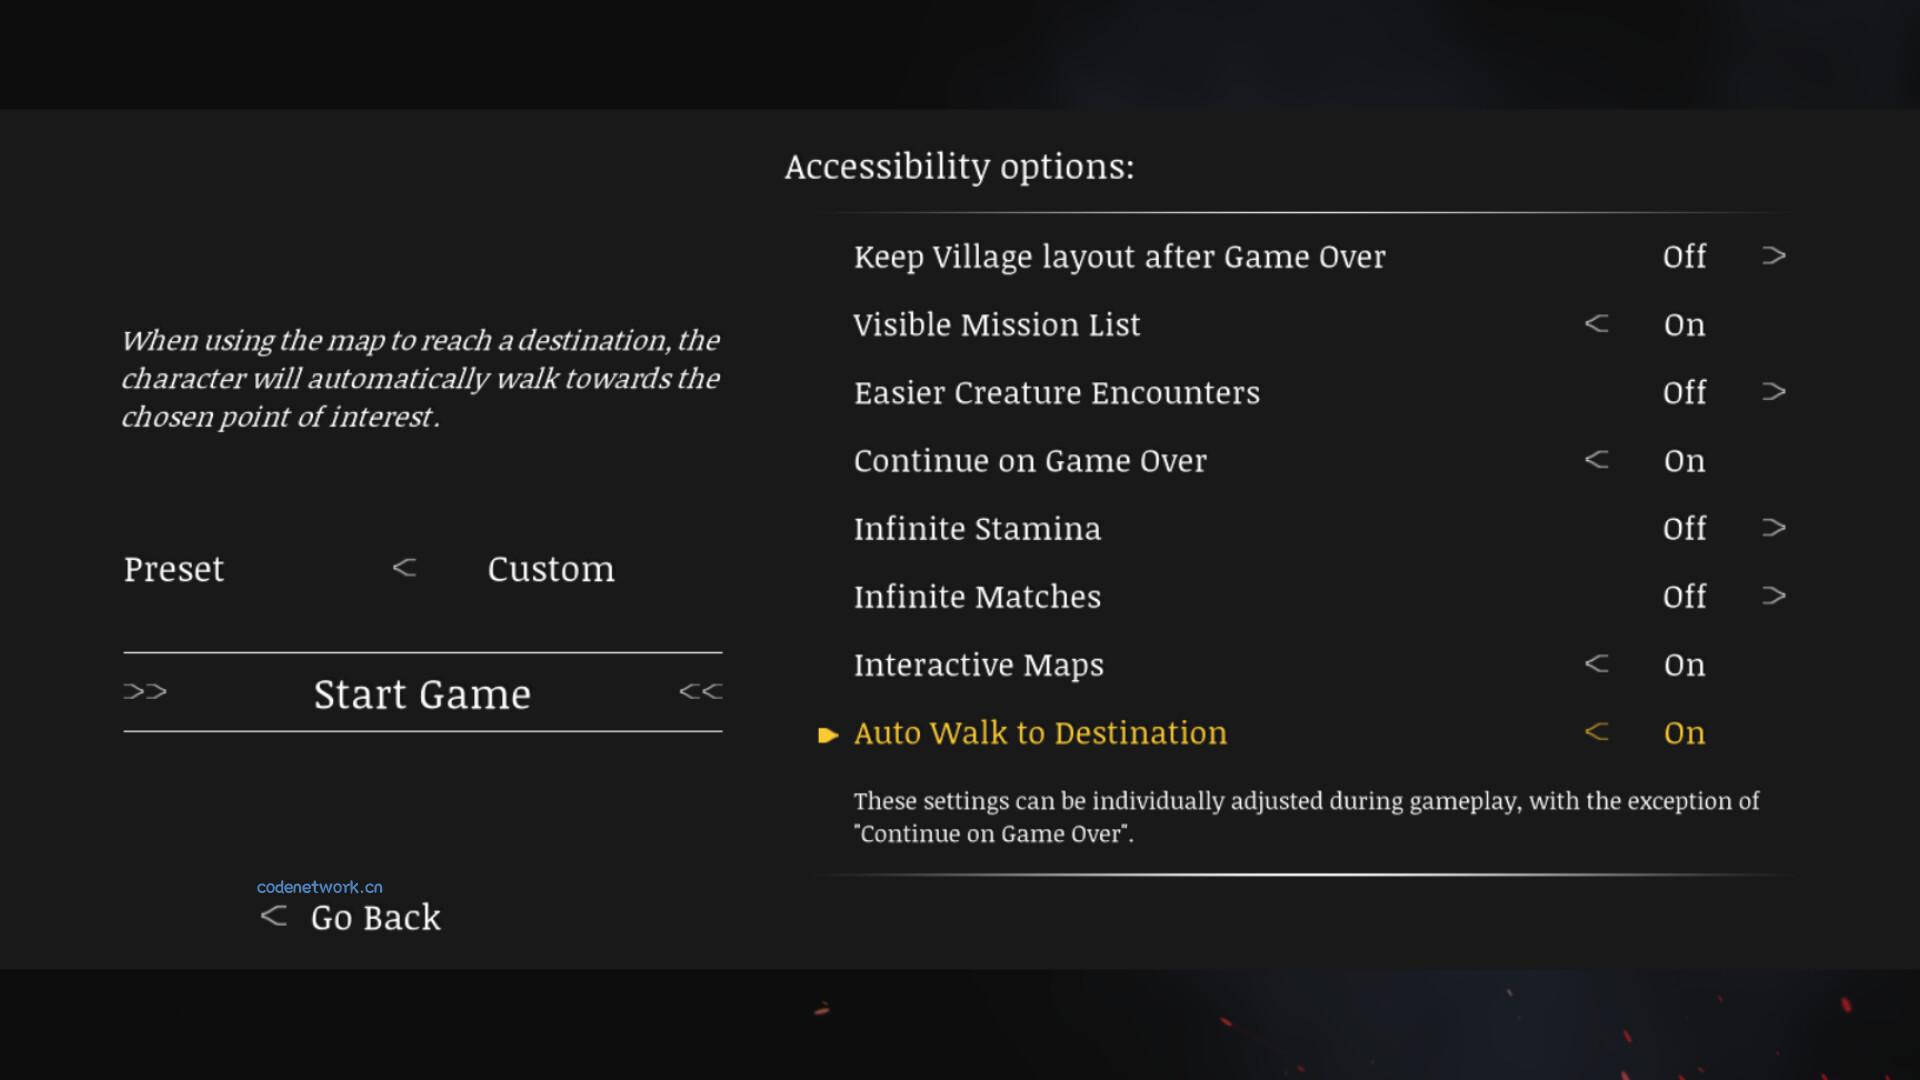
Task: Click left arrow for Continue on Game Over
Action: [1597, 460]
